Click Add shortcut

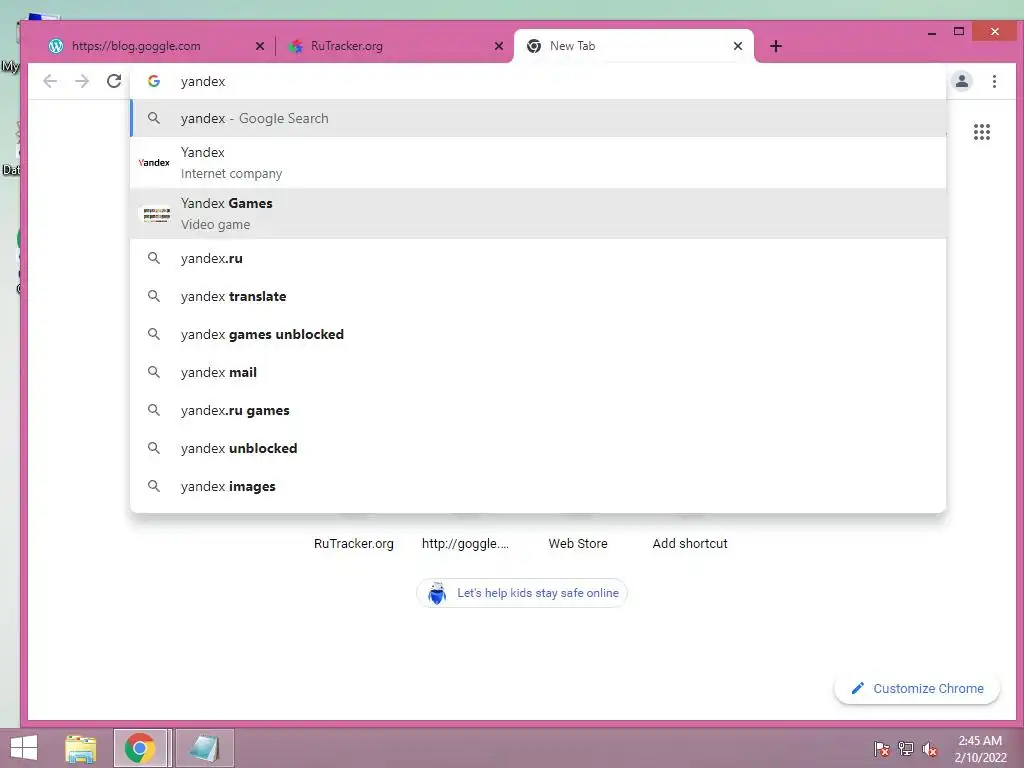(x=690, y=543)
